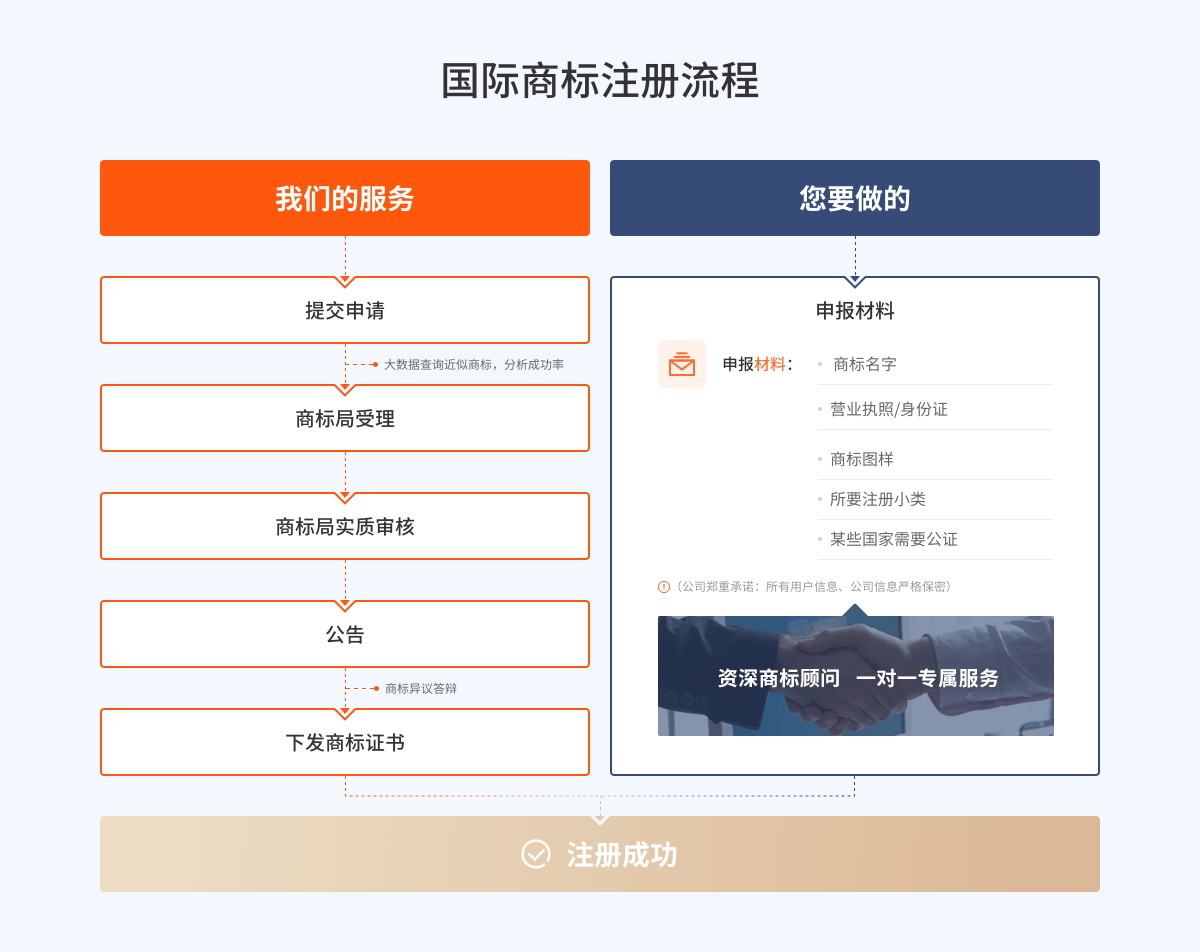The height and width of the screenshot is (952, 1200).
Task: Click the white arrow above 注册成功 bar
Action: (x=600, y=820)
